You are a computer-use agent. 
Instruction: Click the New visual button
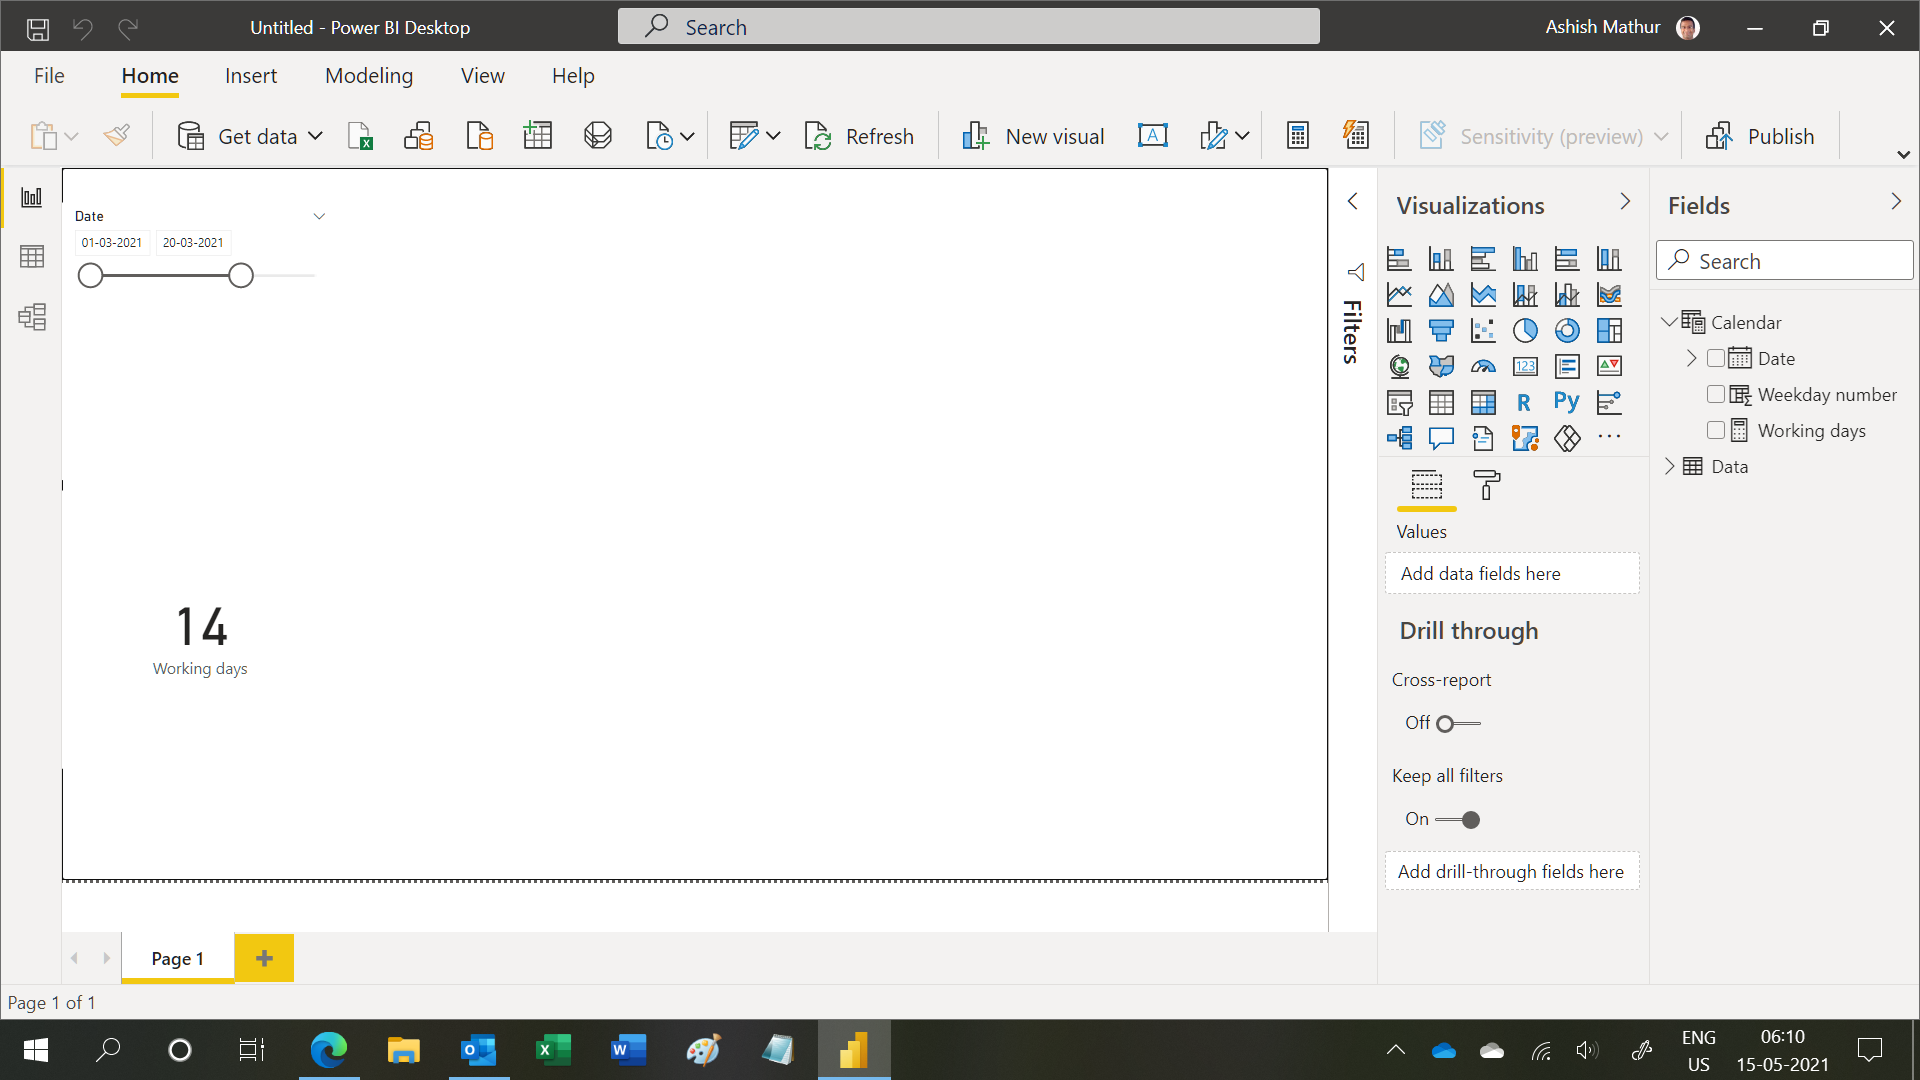(1033, 136)
